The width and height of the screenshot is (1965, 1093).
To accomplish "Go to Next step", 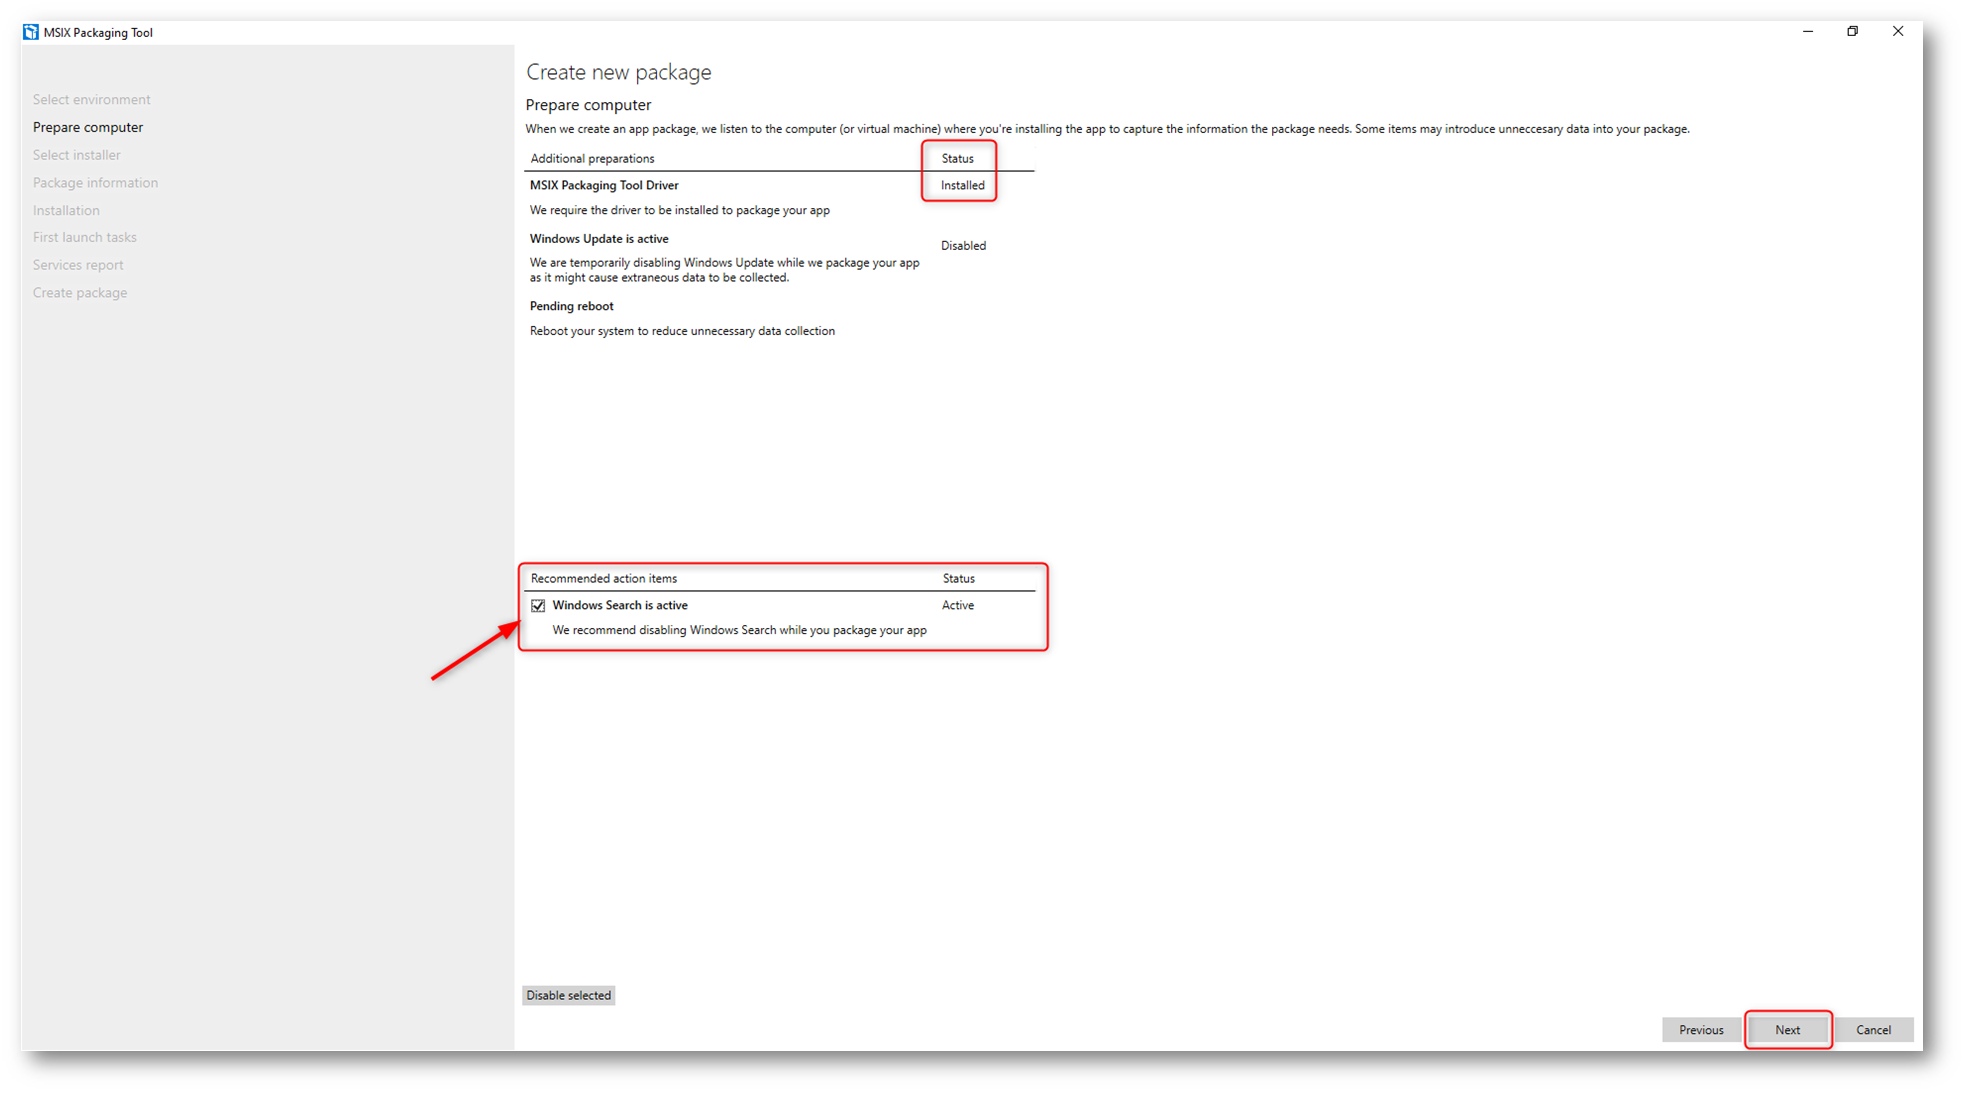I will click(x=1787, y=1030).
